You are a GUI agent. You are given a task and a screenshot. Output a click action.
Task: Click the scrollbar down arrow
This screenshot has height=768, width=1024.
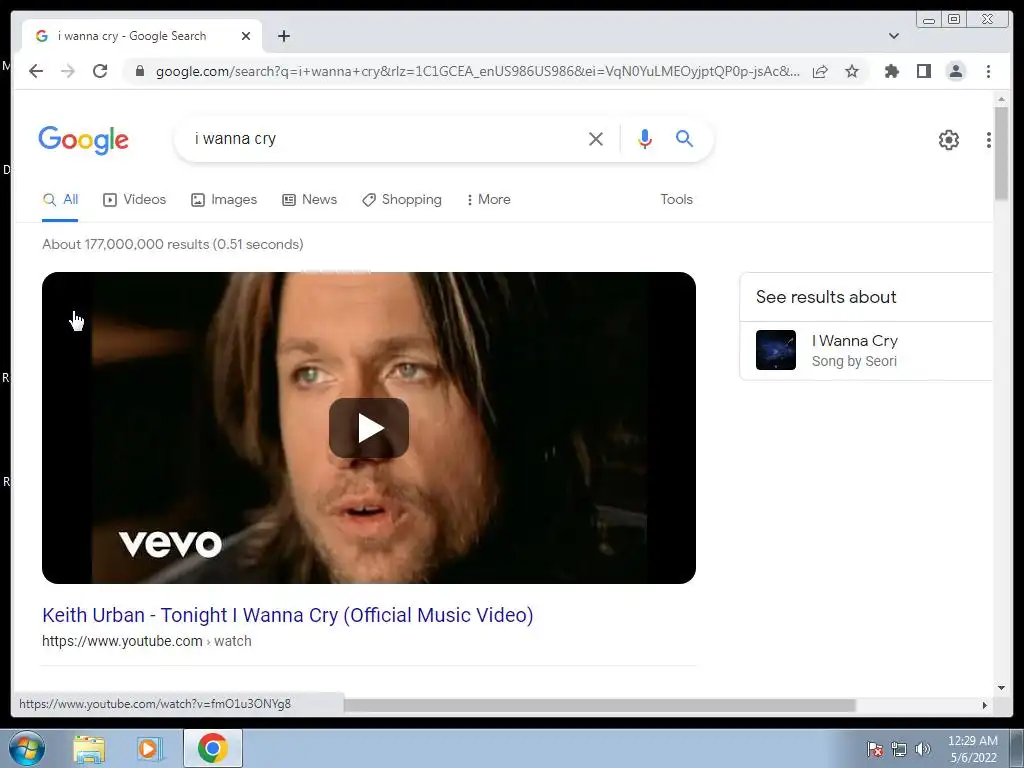pyautogui.click(x=1001, y=687)
